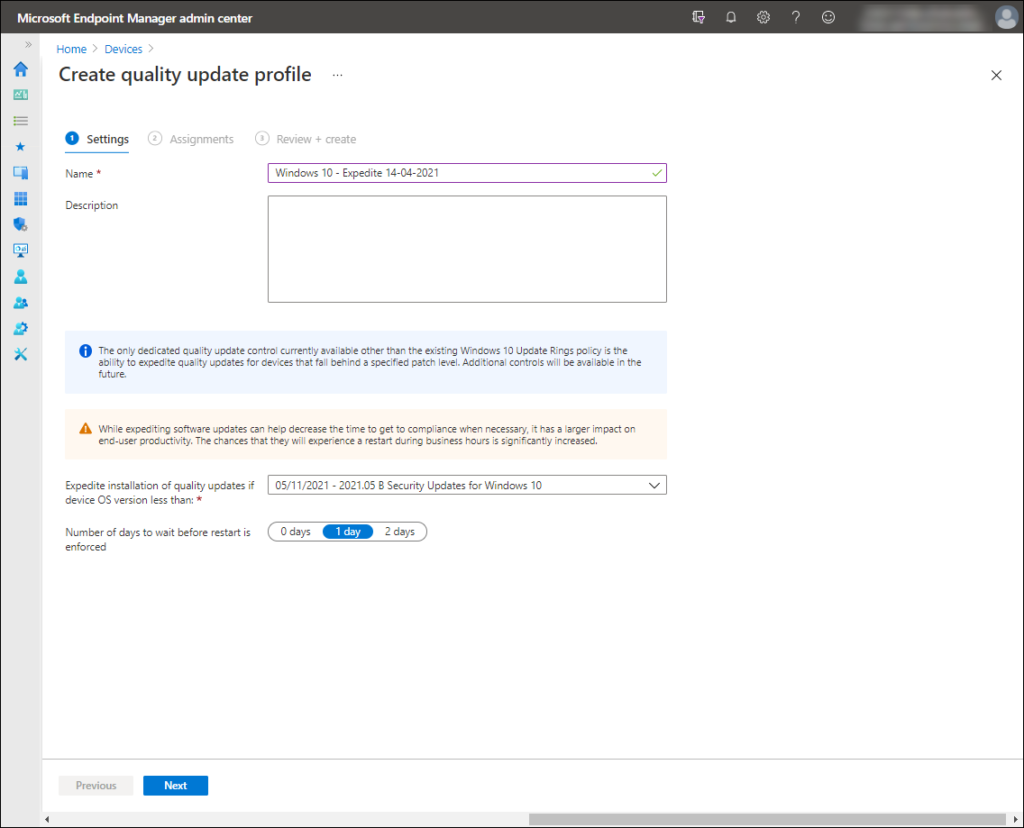Viewport: 1024px width, 828px height.
Task: Select 1 day restart option
Action: click(x=347, y=532)
